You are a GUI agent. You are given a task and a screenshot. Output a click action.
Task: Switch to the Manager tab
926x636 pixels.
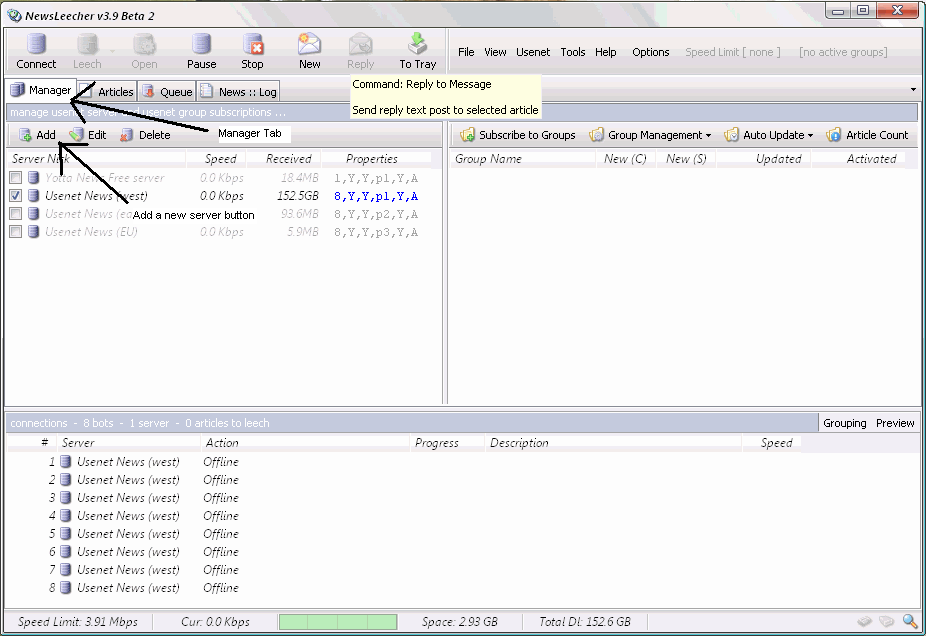pos(41,90)
